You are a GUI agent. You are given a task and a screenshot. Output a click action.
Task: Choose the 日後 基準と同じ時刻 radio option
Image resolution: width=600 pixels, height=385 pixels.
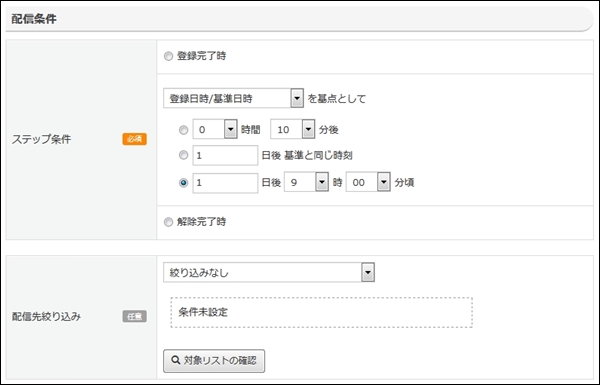pyautogui.click(x=184, y=155)
